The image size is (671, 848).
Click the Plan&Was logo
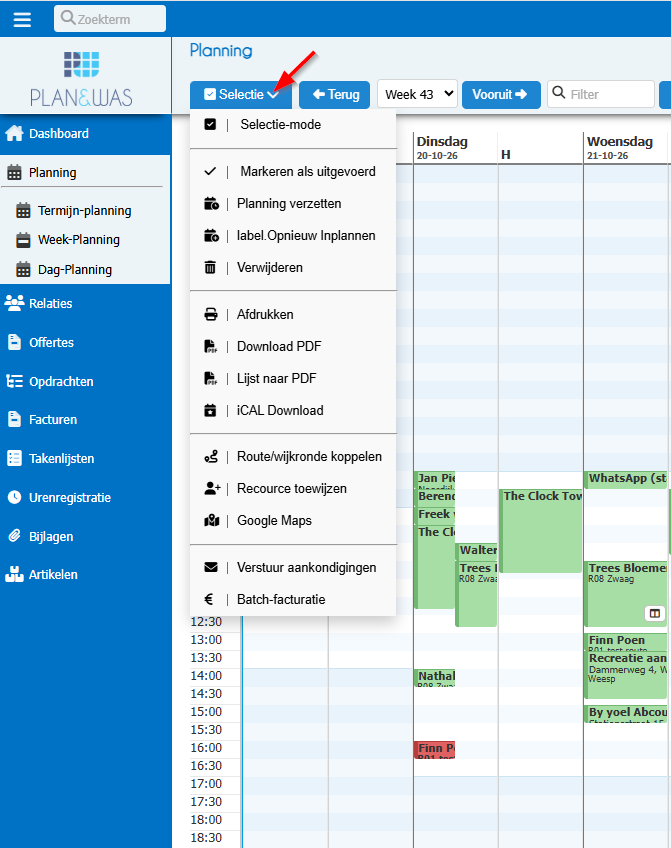(81, 78)
